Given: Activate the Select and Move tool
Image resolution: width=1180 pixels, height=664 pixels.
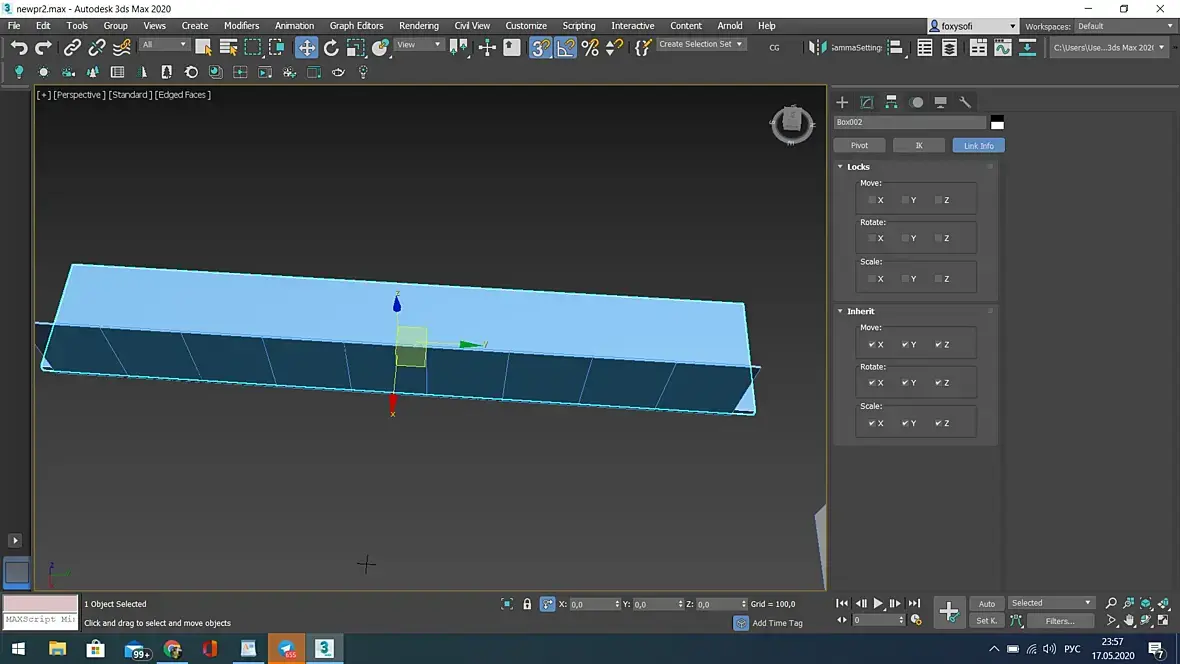Looking at the screenshot, I should pyautogui.click(x=306, y=47).
